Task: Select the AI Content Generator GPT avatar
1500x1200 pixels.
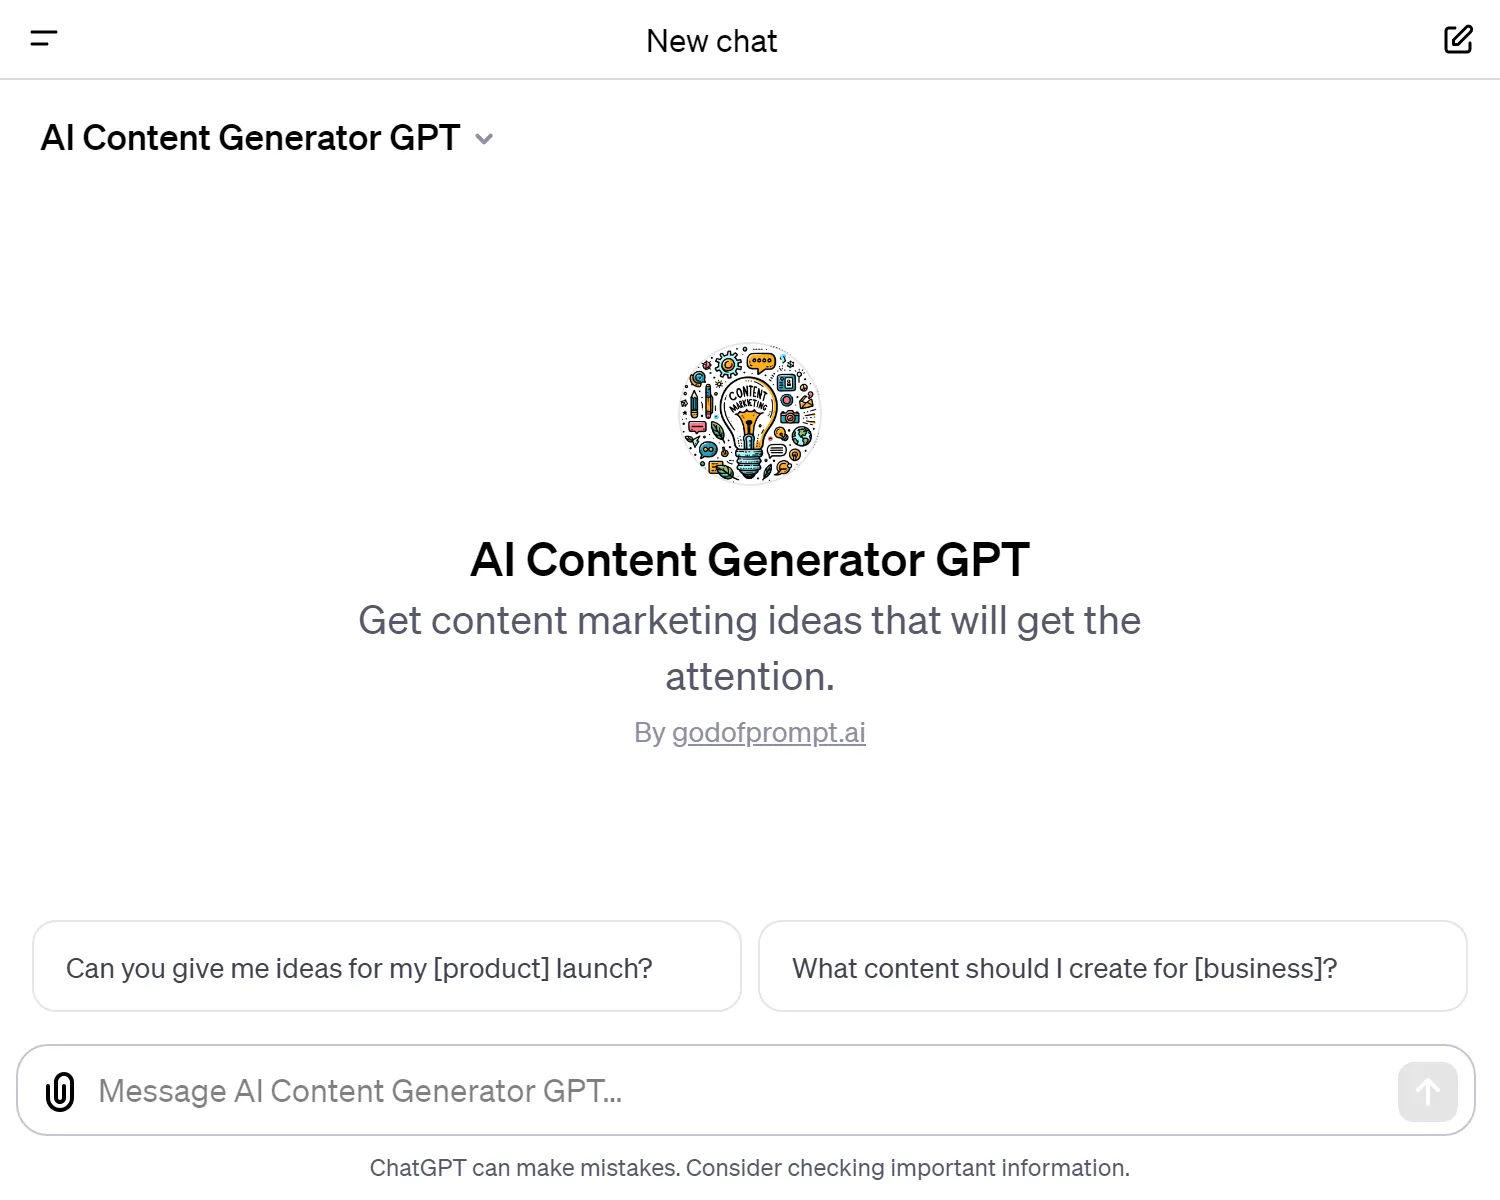Action: (750, 413)
